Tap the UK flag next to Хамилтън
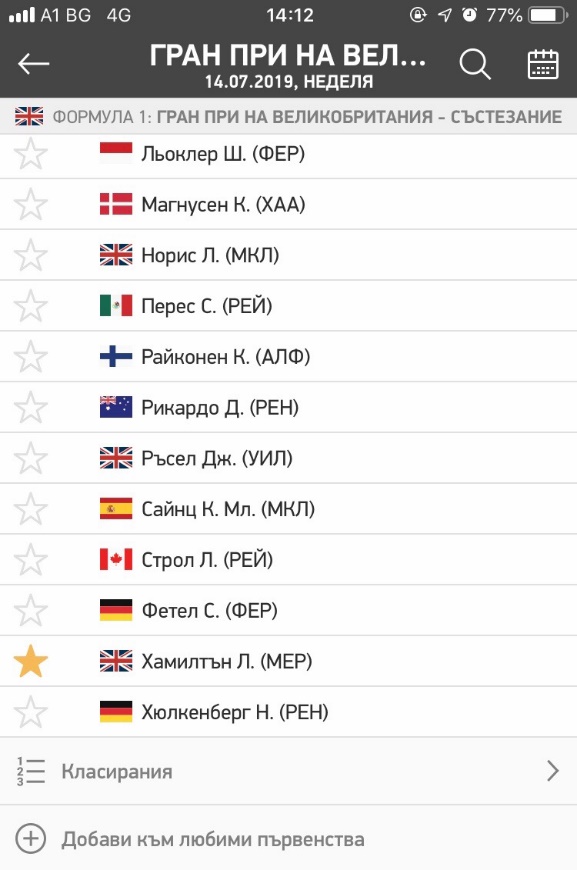This screenshot has height=870, width=577. pyautogui.click(x=116, y=661)
